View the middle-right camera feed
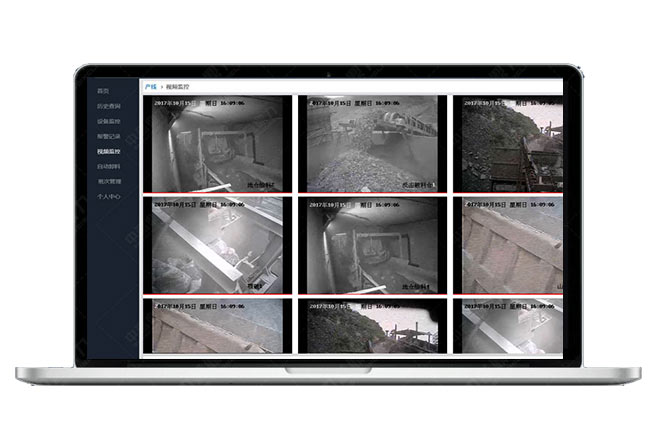The image size is (650, 430). (508, 245)
